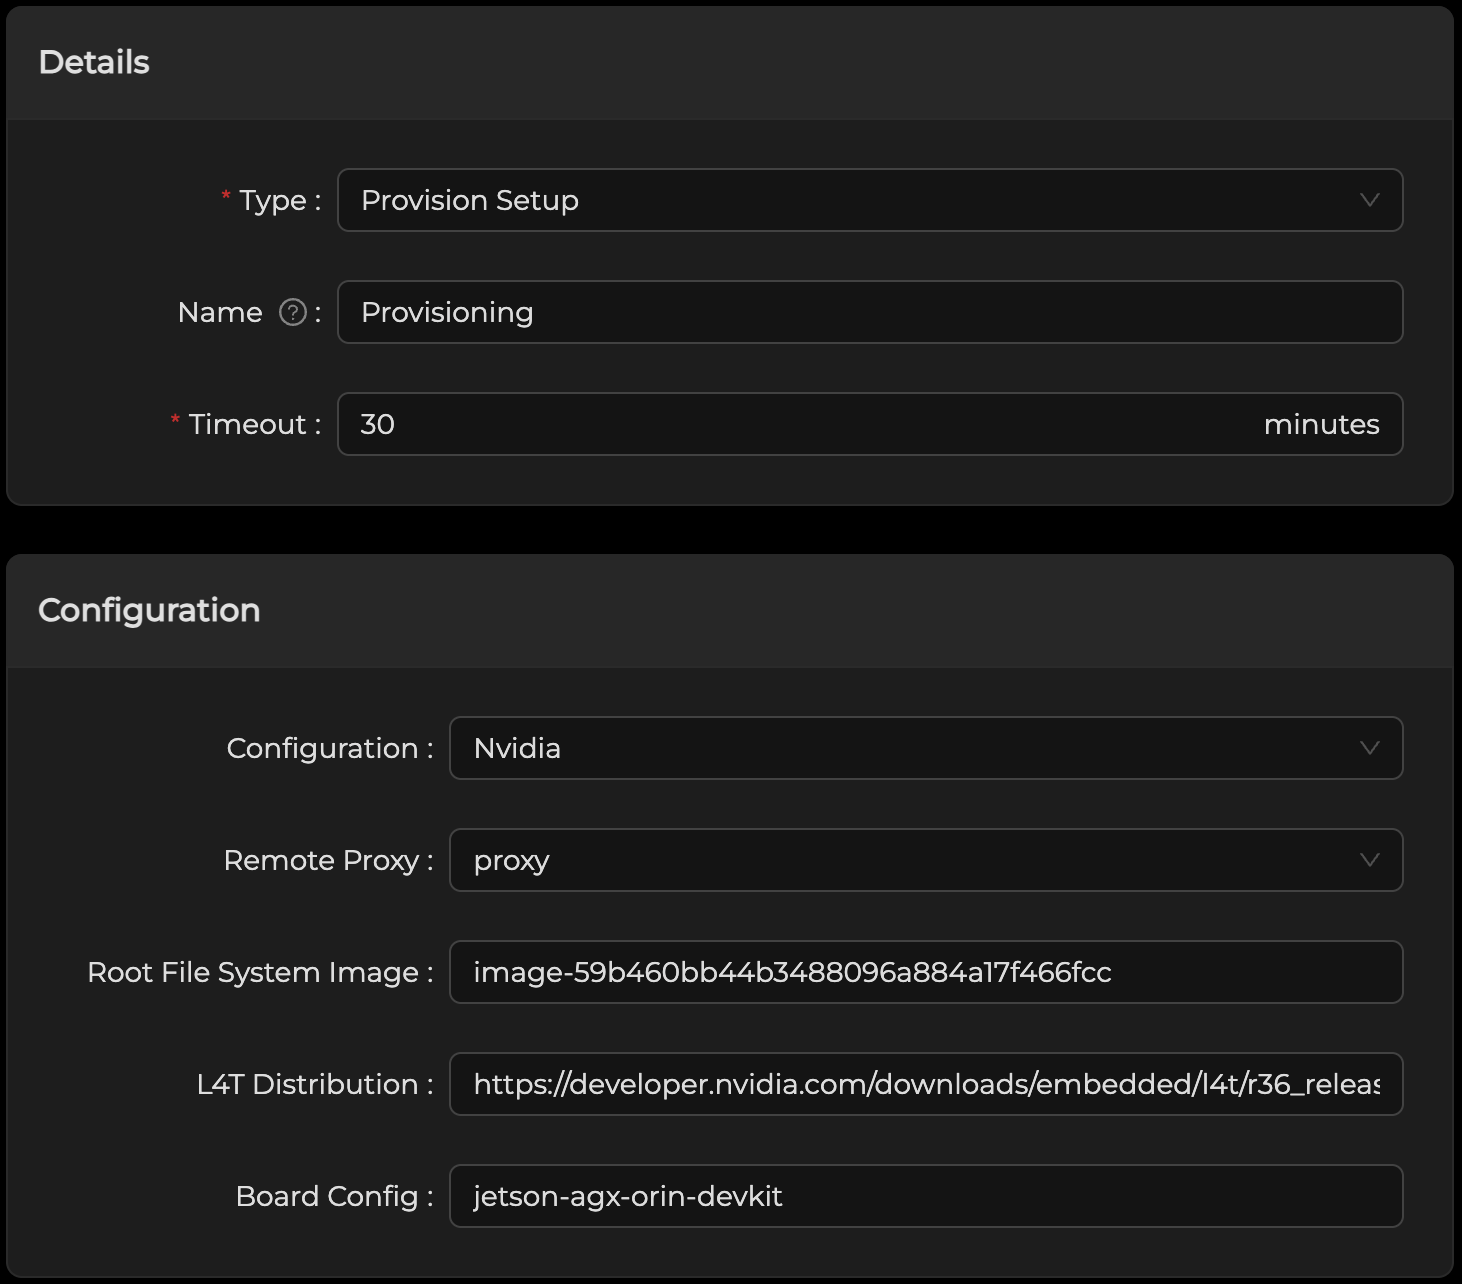
Task: Click the Name field label
Action: click(x=220, y=313)
